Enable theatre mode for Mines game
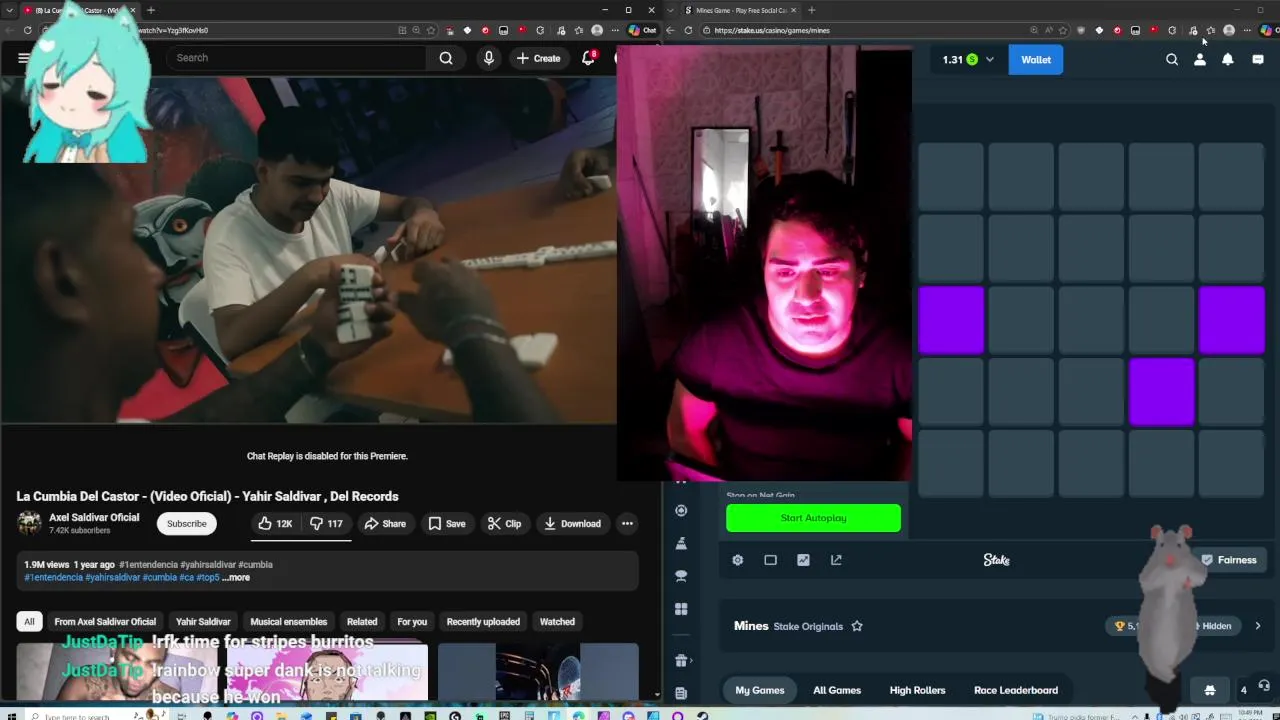The height and width of the screenshot is (720, 1280). (770, 560)
